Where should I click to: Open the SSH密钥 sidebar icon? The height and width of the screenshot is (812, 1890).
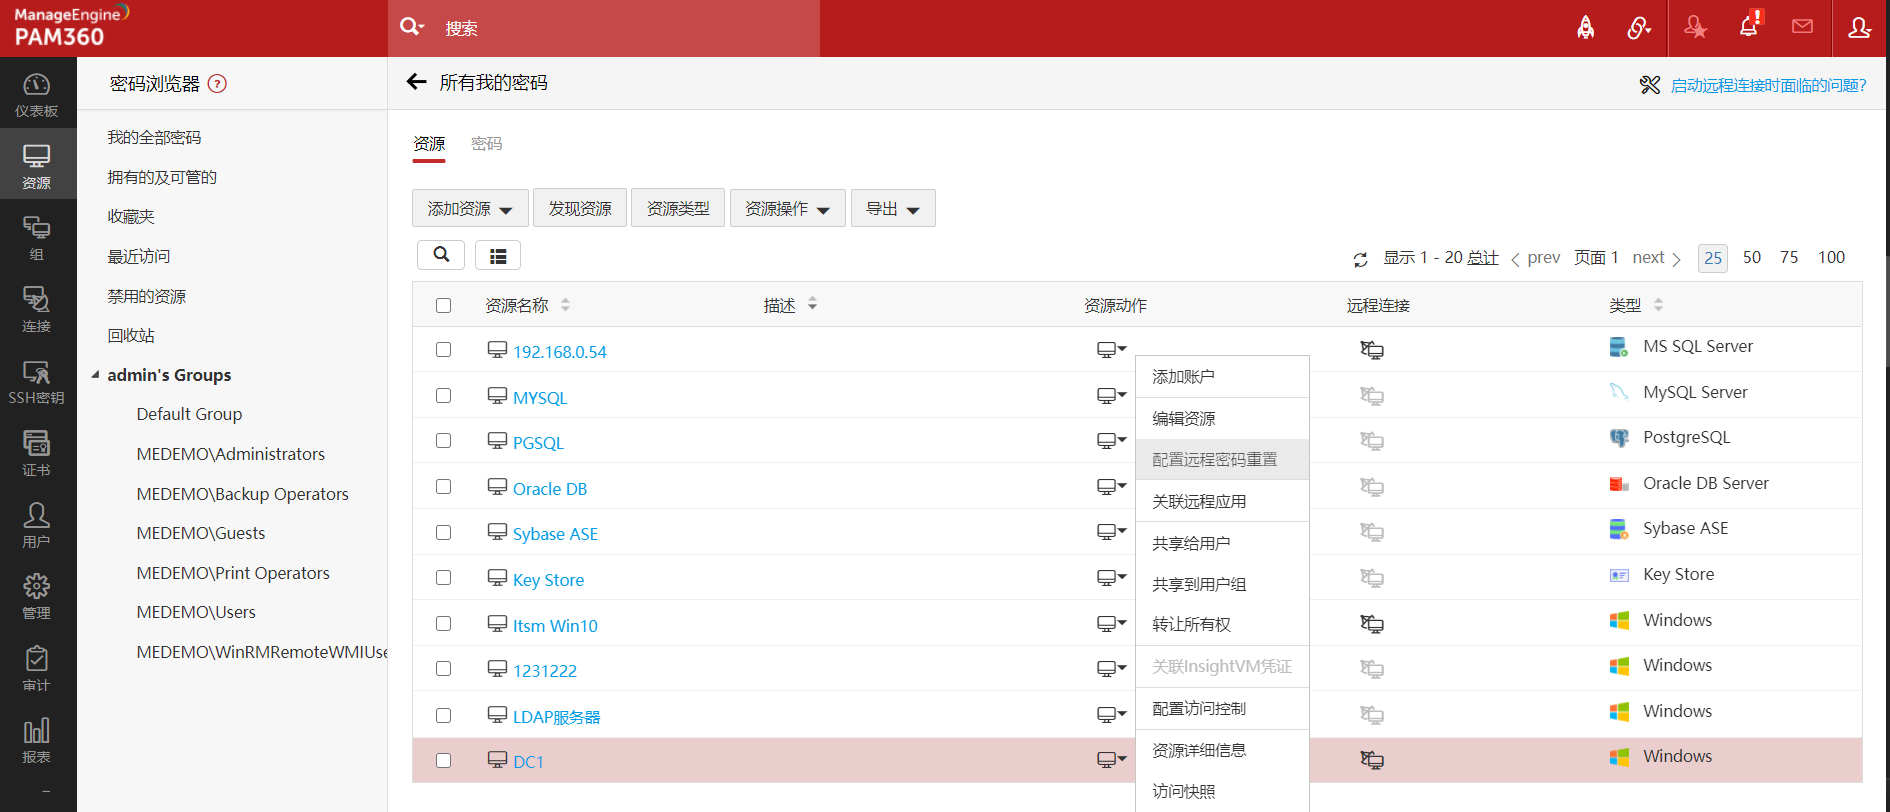(37, 382)
